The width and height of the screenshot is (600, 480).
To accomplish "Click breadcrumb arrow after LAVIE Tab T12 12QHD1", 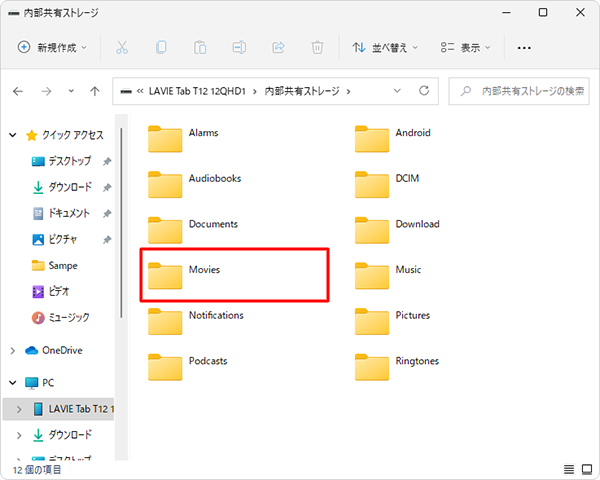I will [x=254, y=91].
